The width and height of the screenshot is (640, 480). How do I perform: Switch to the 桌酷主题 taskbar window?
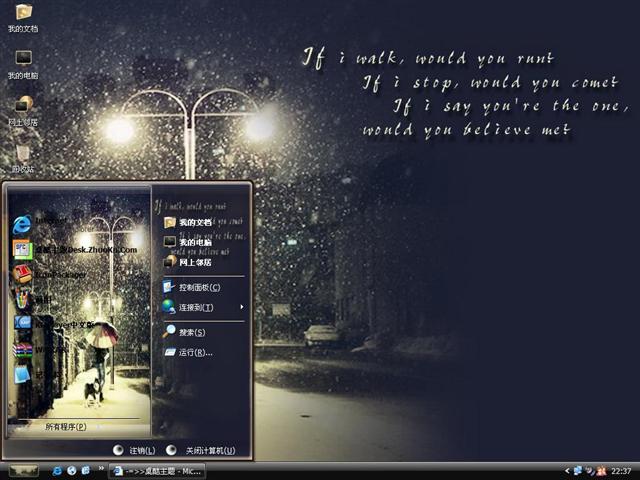click(157, 471)
